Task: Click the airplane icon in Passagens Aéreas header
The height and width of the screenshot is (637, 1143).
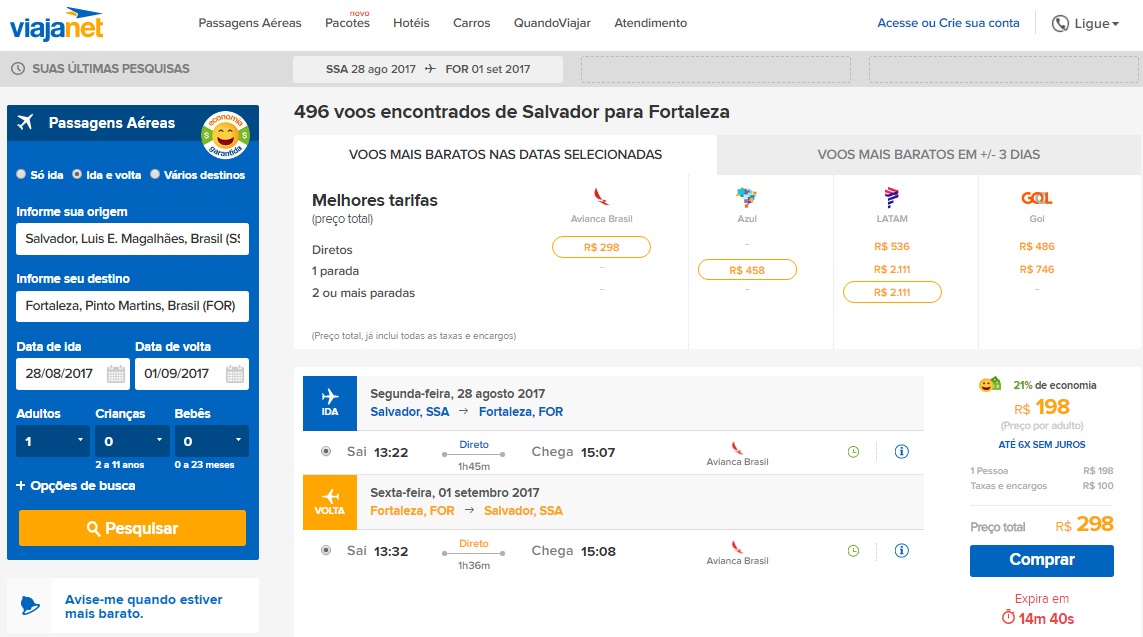Action: [26, 122]
